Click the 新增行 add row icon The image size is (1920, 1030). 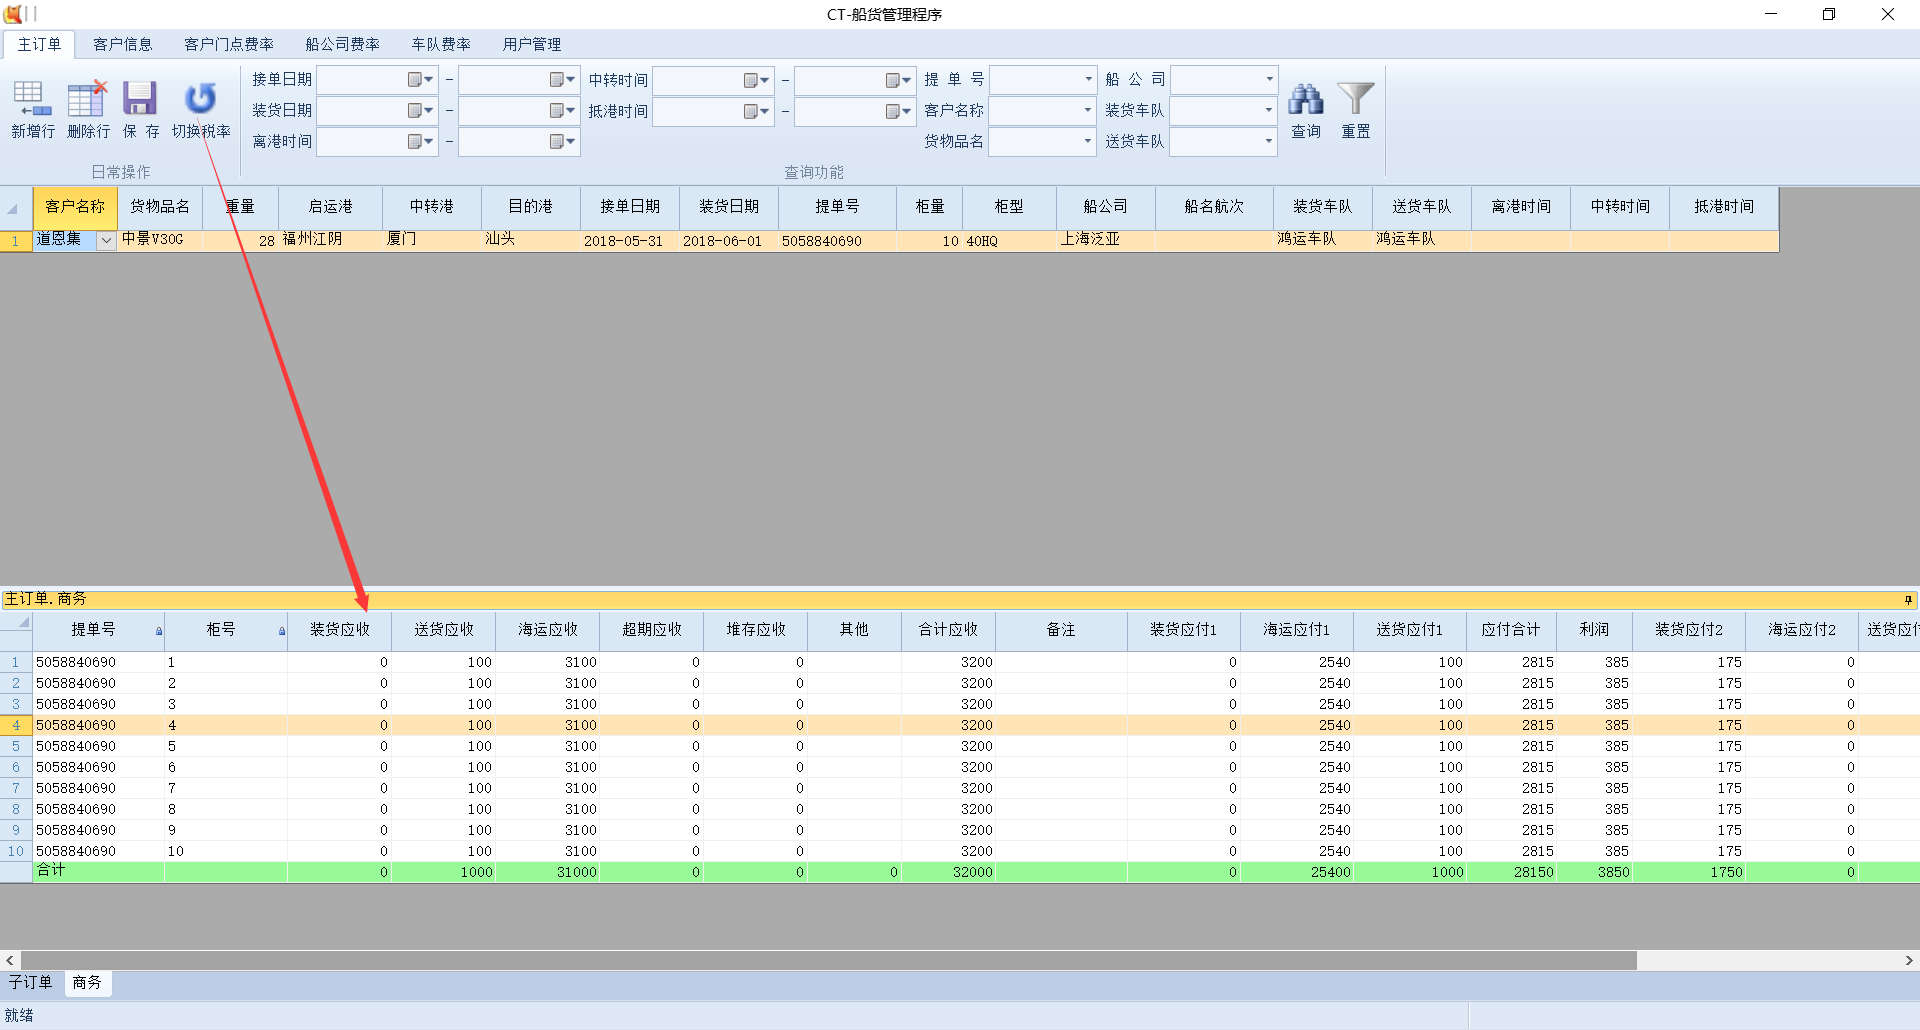tap(32, 100)
